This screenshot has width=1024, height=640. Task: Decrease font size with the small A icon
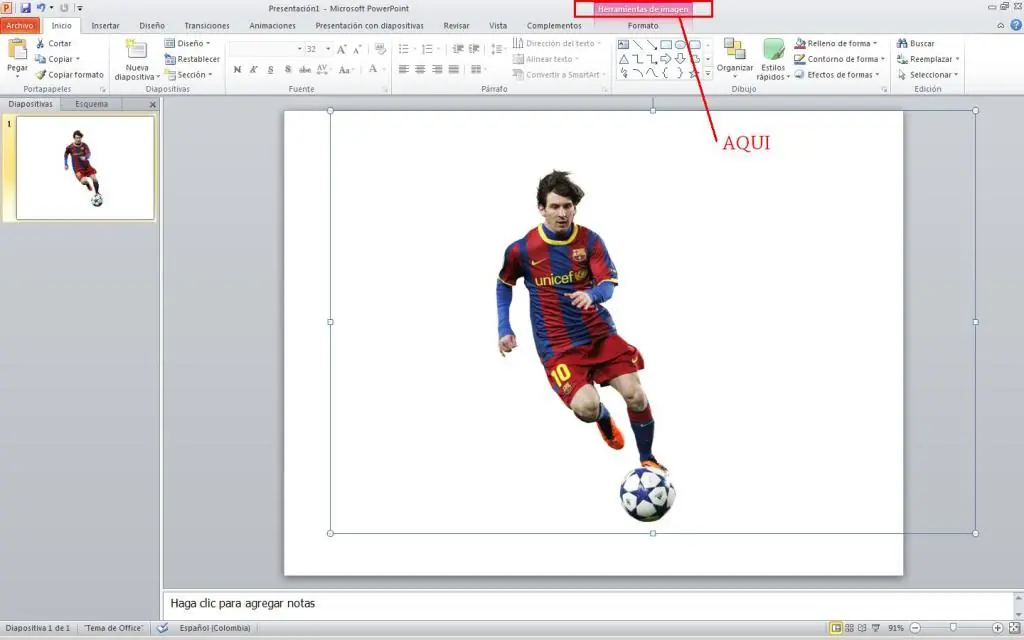point(357,49)
